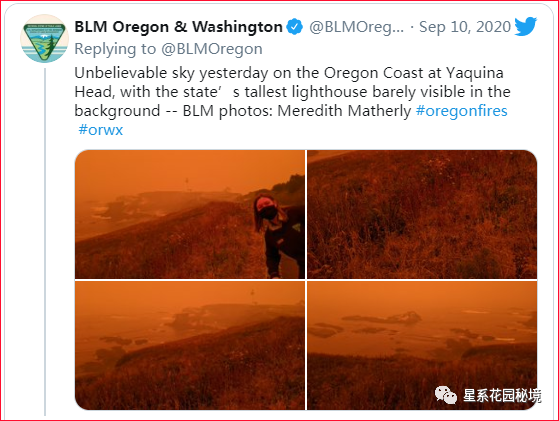The width and height of the screenshot is (559, 421).
Task: Open the #oregonfires hashtag
Action: point(462,111)
